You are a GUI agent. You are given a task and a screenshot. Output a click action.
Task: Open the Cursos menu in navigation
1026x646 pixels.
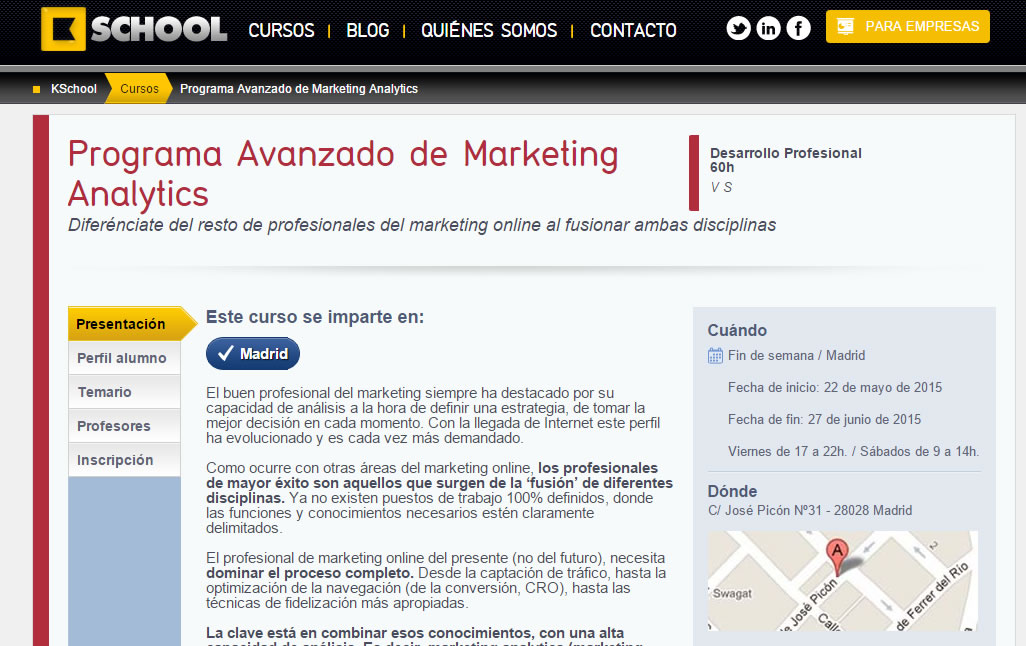(x=281, y=31)
